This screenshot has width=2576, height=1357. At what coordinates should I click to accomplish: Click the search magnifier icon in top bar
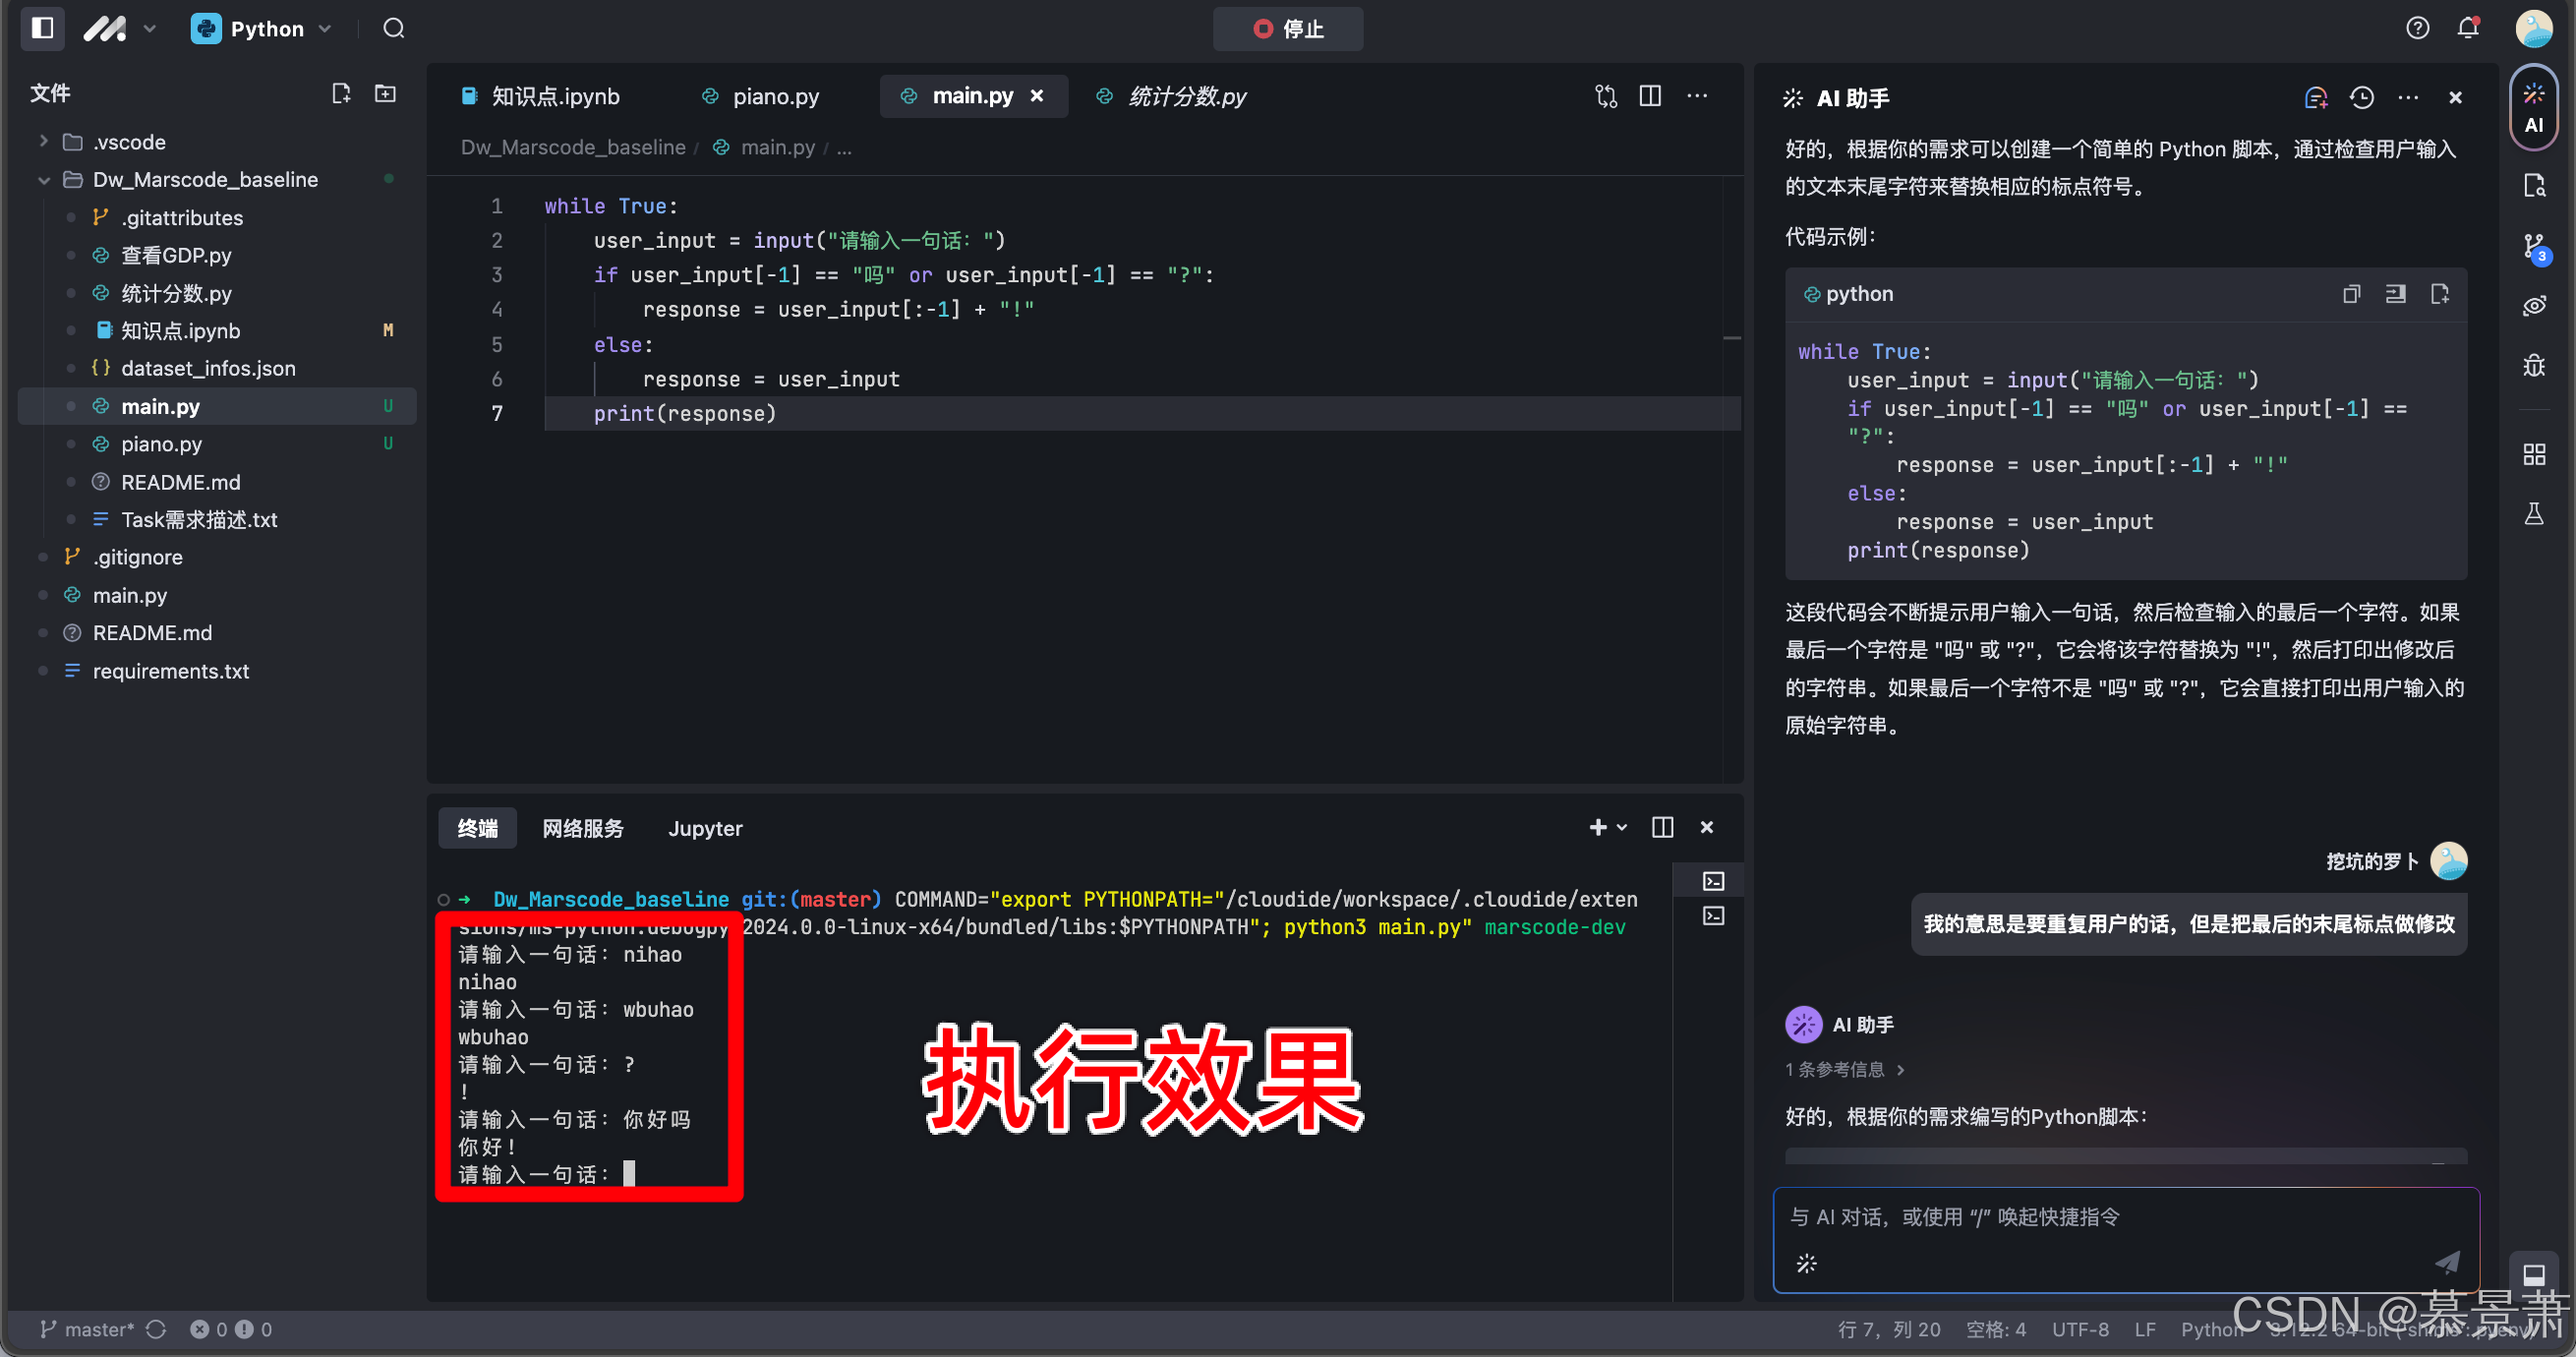tap(394, 28)
